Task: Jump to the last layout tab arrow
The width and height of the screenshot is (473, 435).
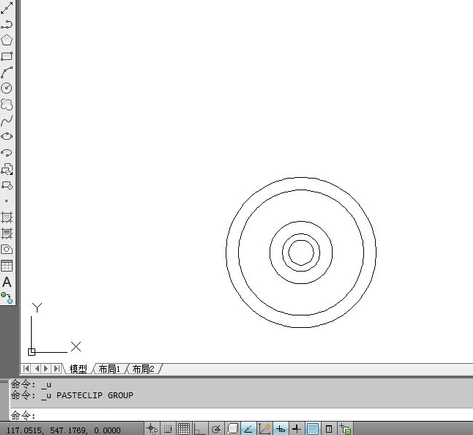Action: (57, 369)
